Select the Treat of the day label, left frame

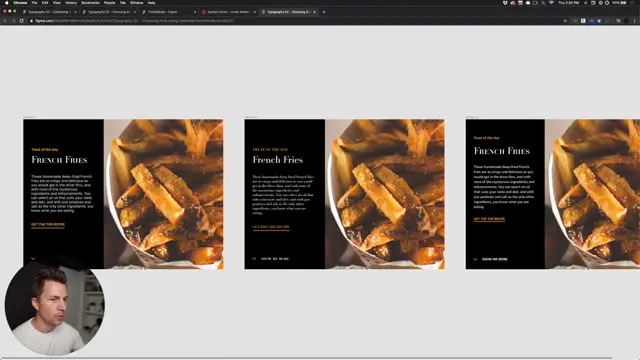tap(44, 149)
